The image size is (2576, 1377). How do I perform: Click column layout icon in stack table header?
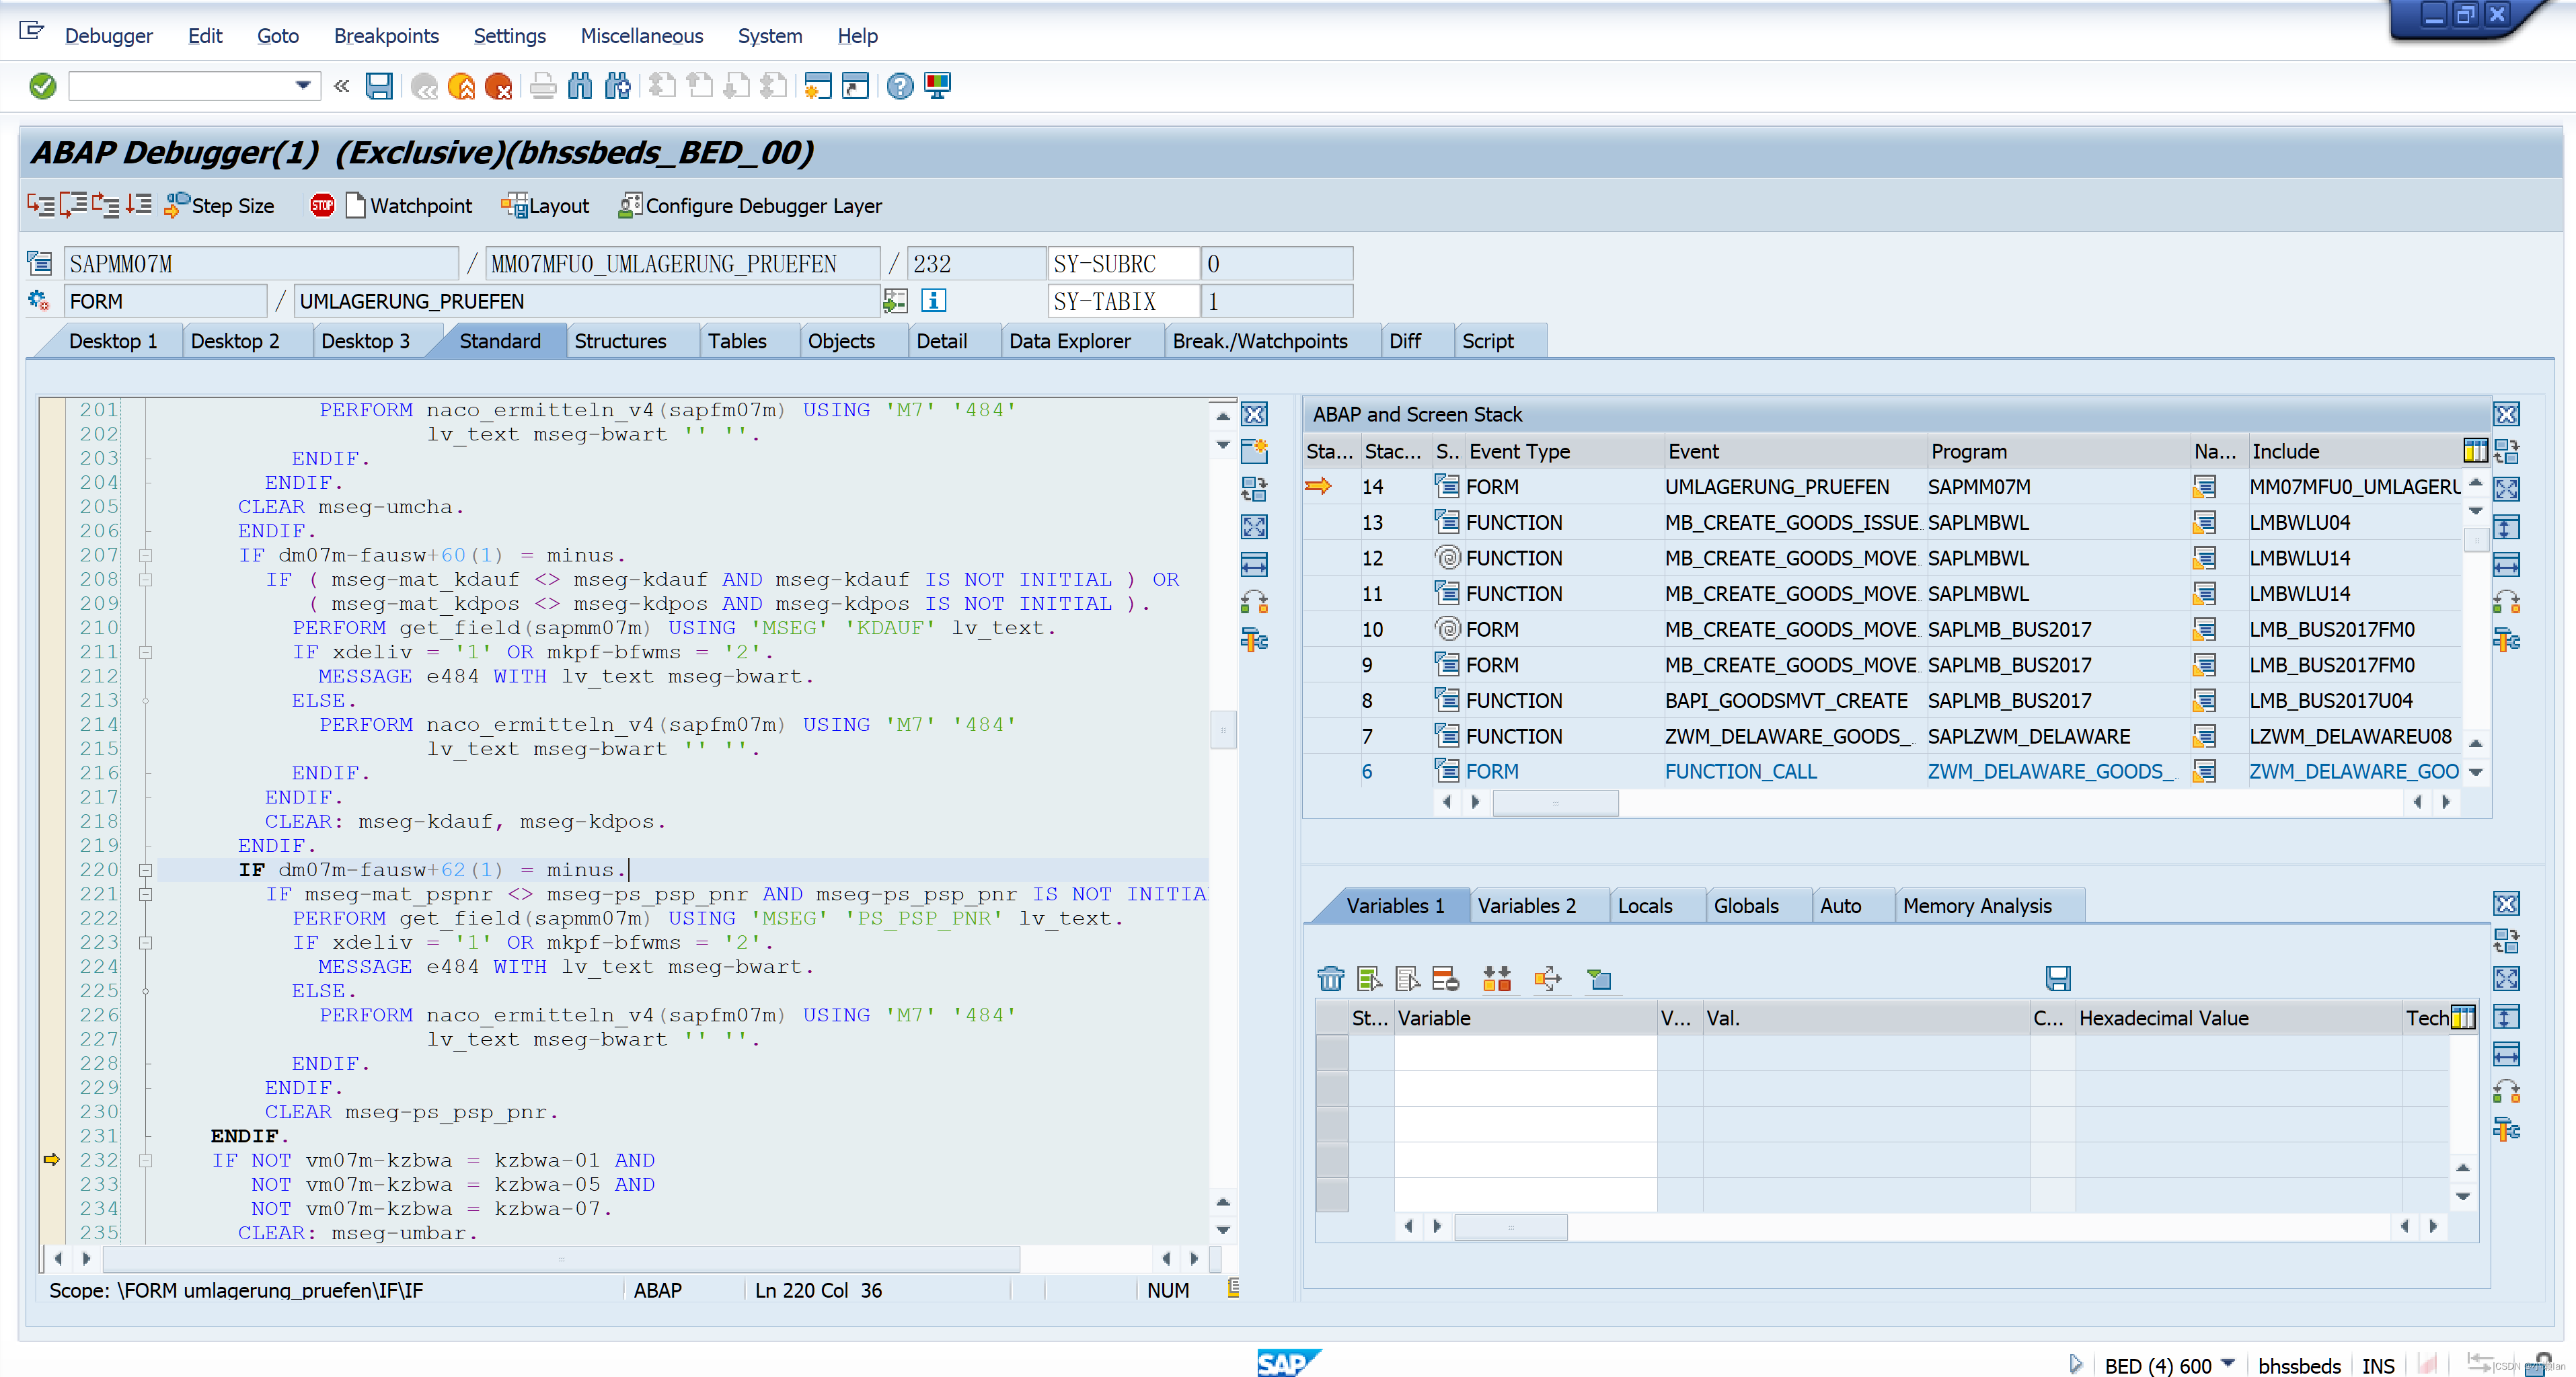point(2475,451)
